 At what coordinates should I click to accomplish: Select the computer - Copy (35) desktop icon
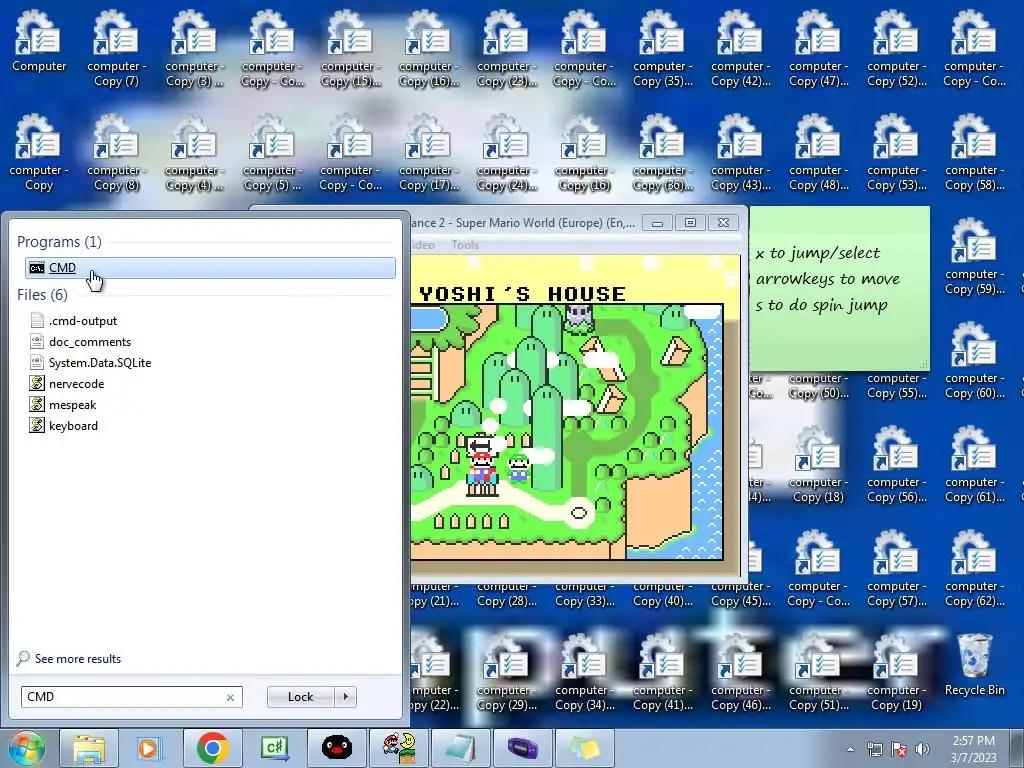(662, 49)
